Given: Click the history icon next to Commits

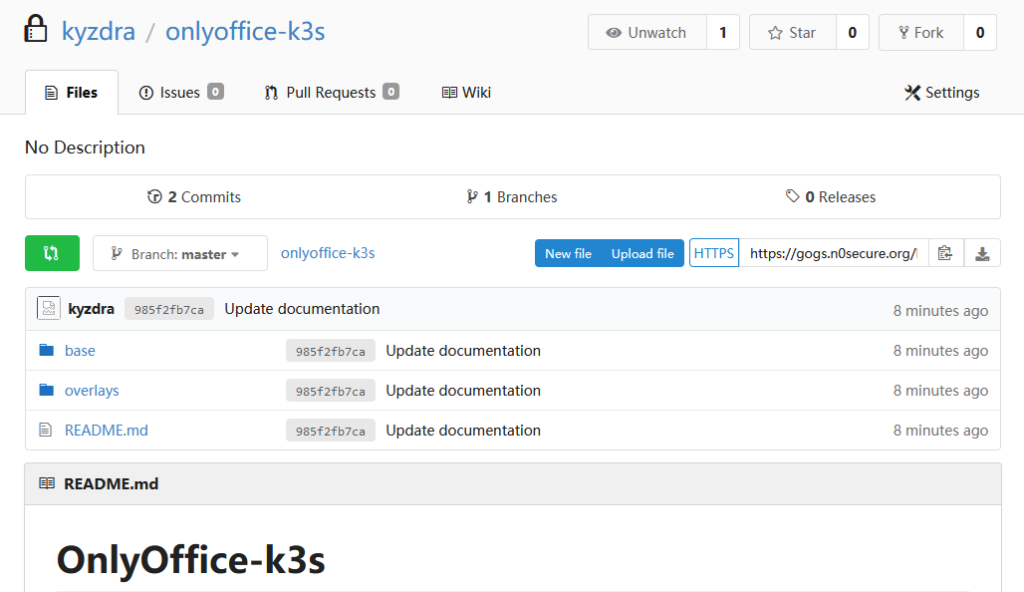Looking at the screenshot, I should coord(155,197).
